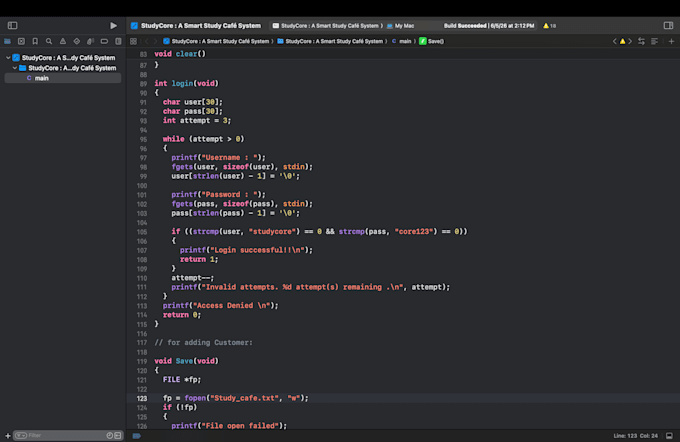
Task: Open the project breadcrumb in jump bar
Action: coord(216,41)
